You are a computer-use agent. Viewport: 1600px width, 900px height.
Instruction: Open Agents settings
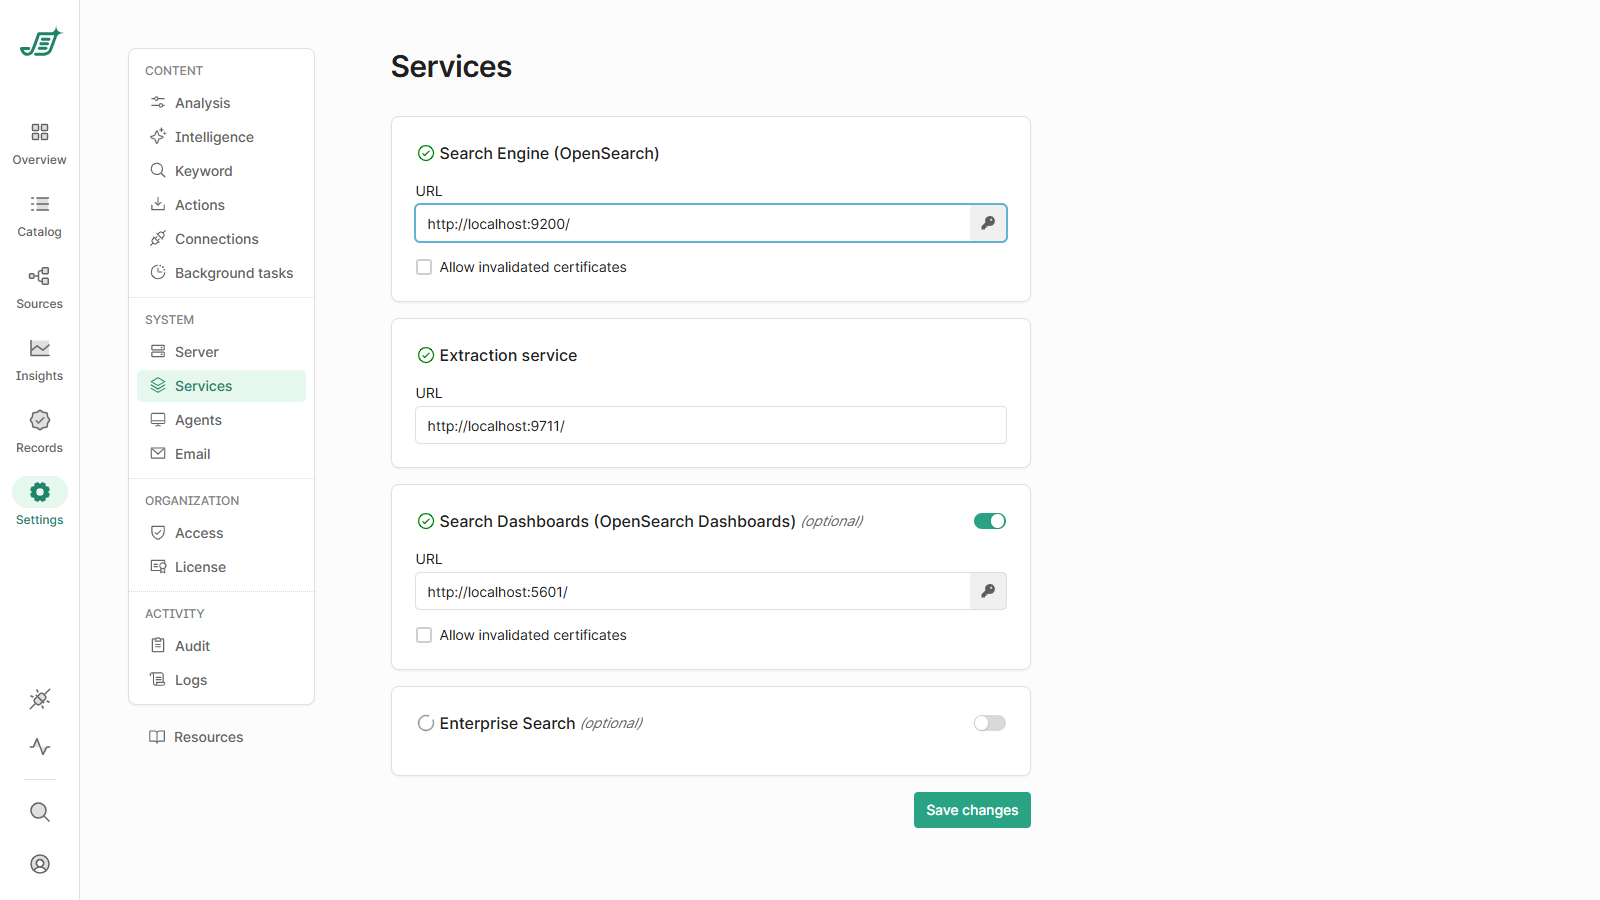pos(221,420)
